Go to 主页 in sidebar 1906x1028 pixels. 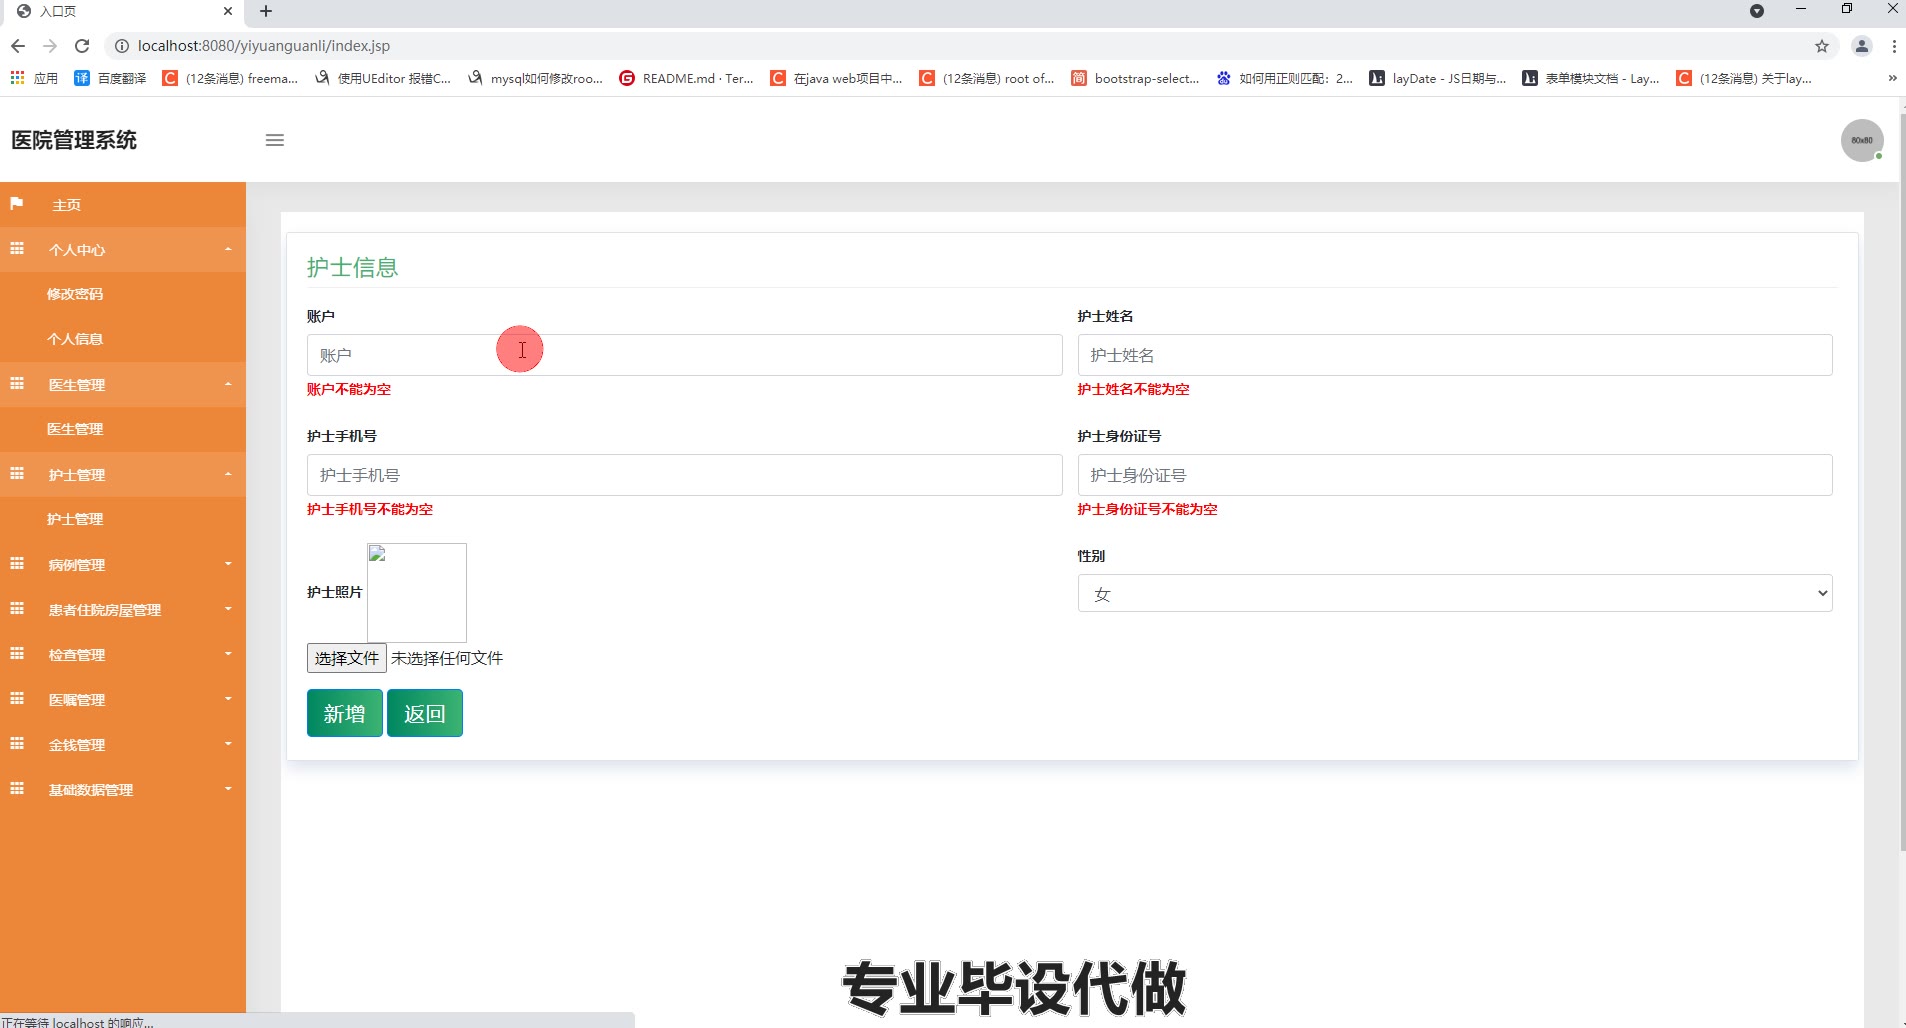point(67,205)
